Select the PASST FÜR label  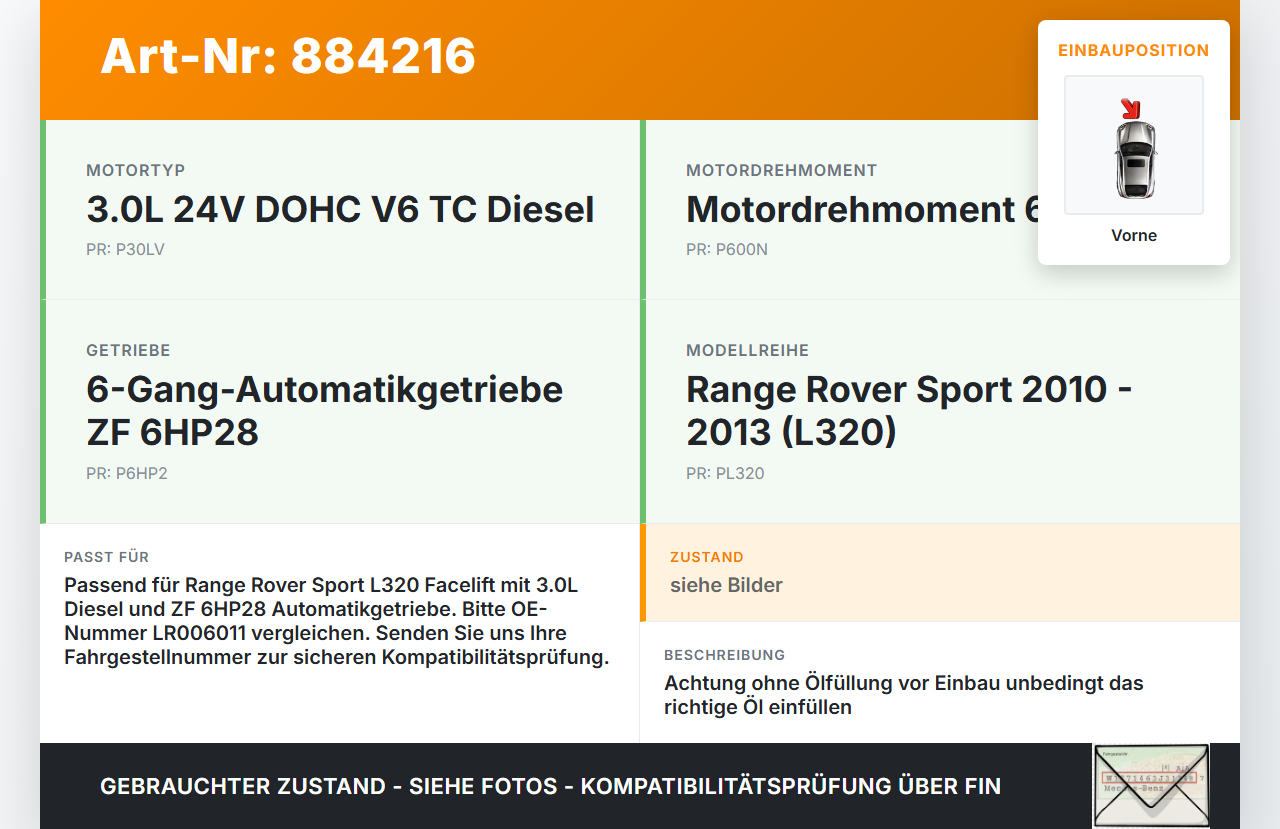[106, 557]
